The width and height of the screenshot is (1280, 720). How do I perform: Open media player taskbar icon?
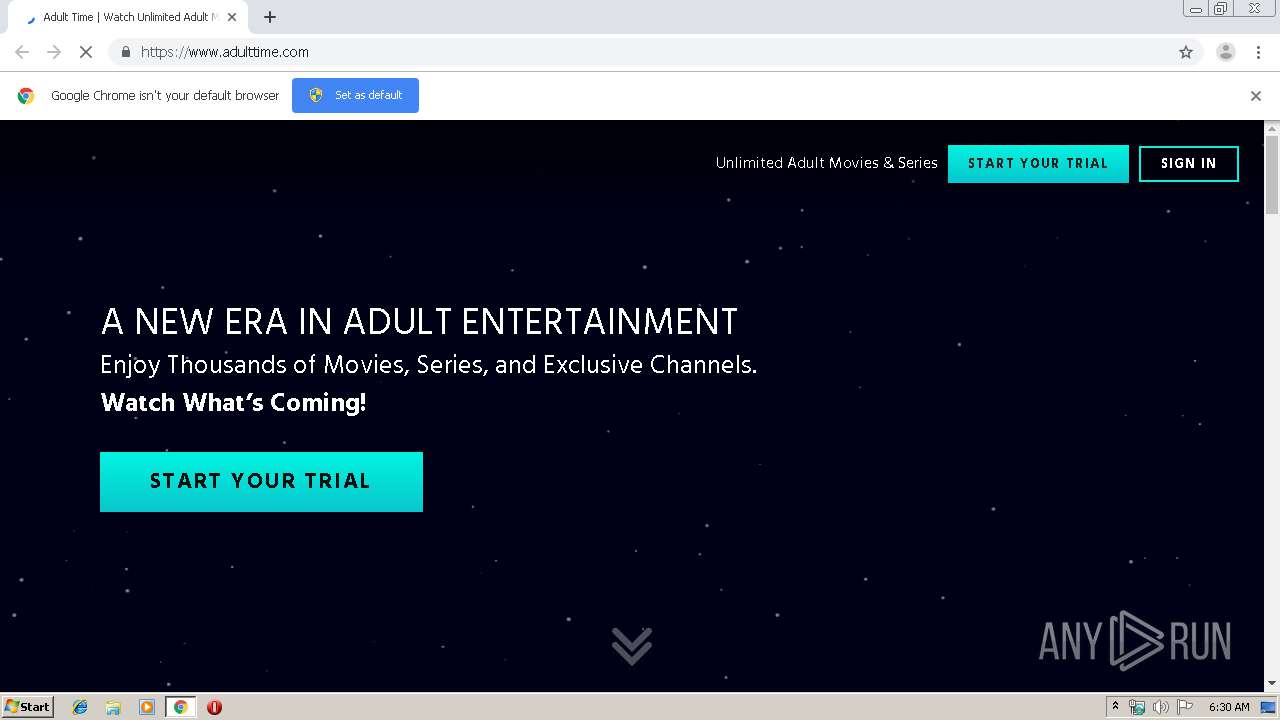pos(147,707)
